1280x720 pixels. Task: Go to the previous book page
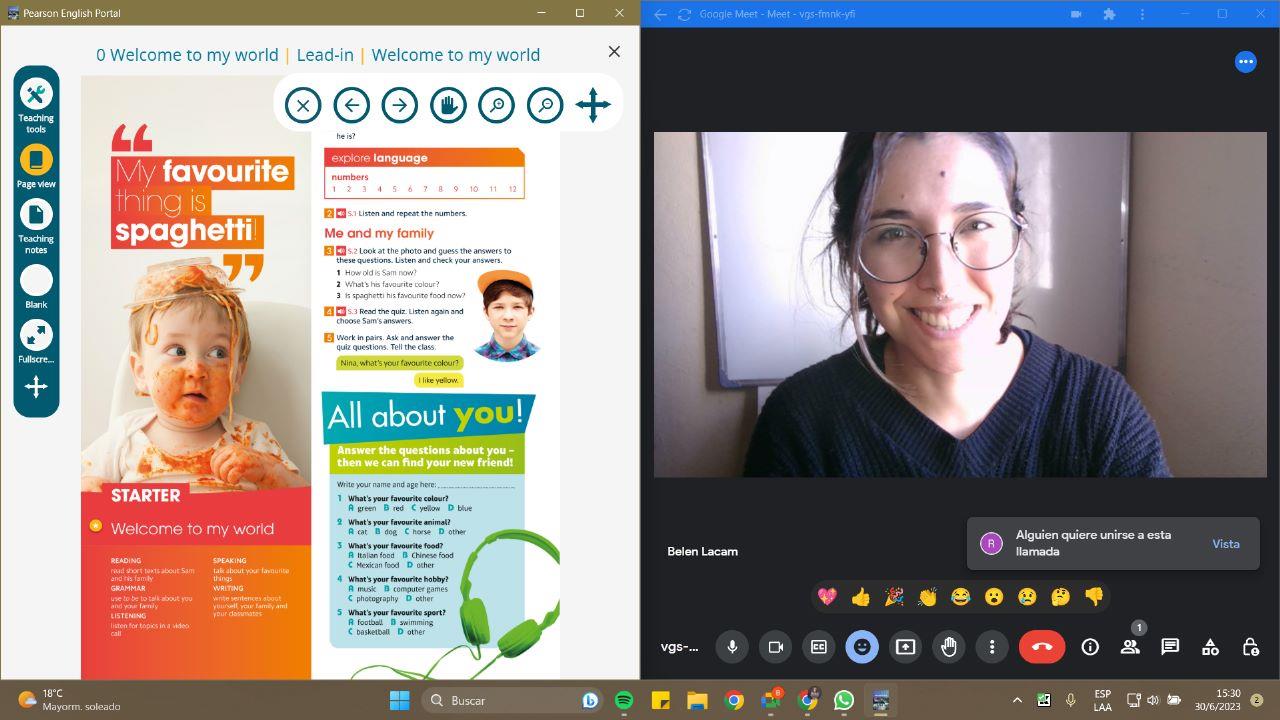point(352,105)
